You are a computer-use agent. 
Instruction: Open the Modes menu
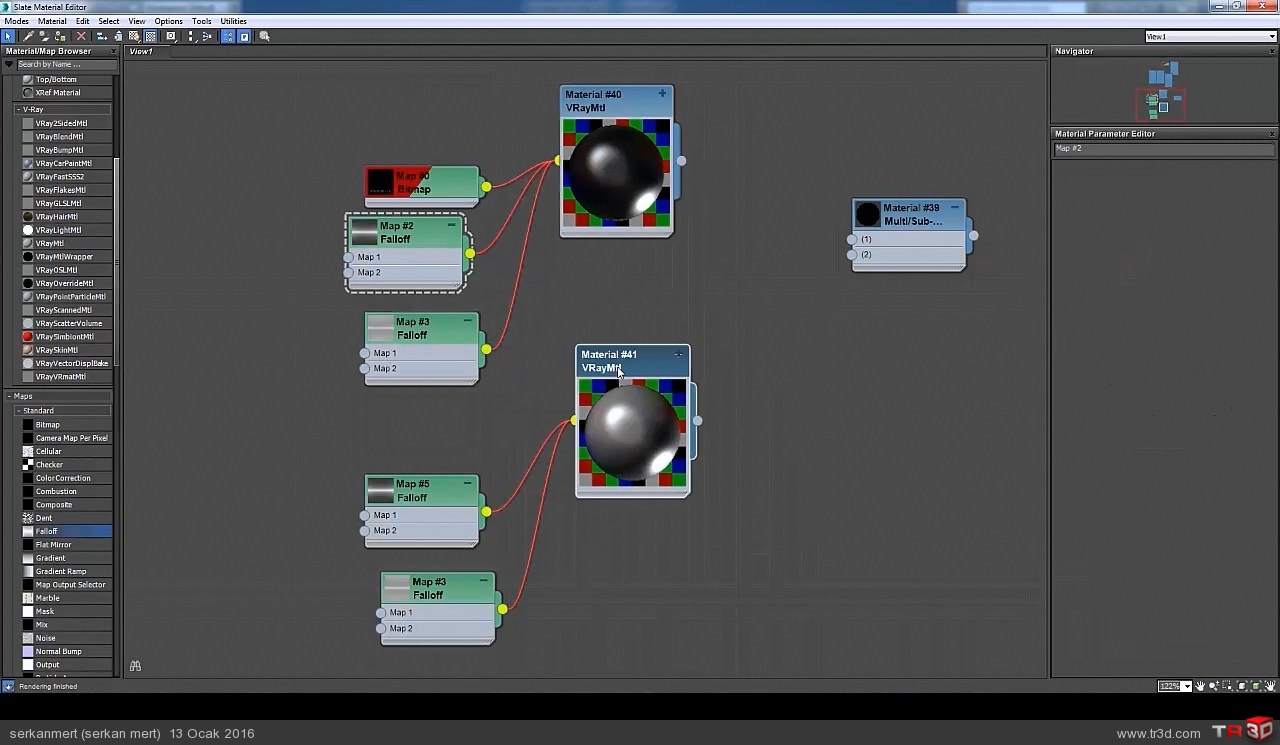click(17, 21)
